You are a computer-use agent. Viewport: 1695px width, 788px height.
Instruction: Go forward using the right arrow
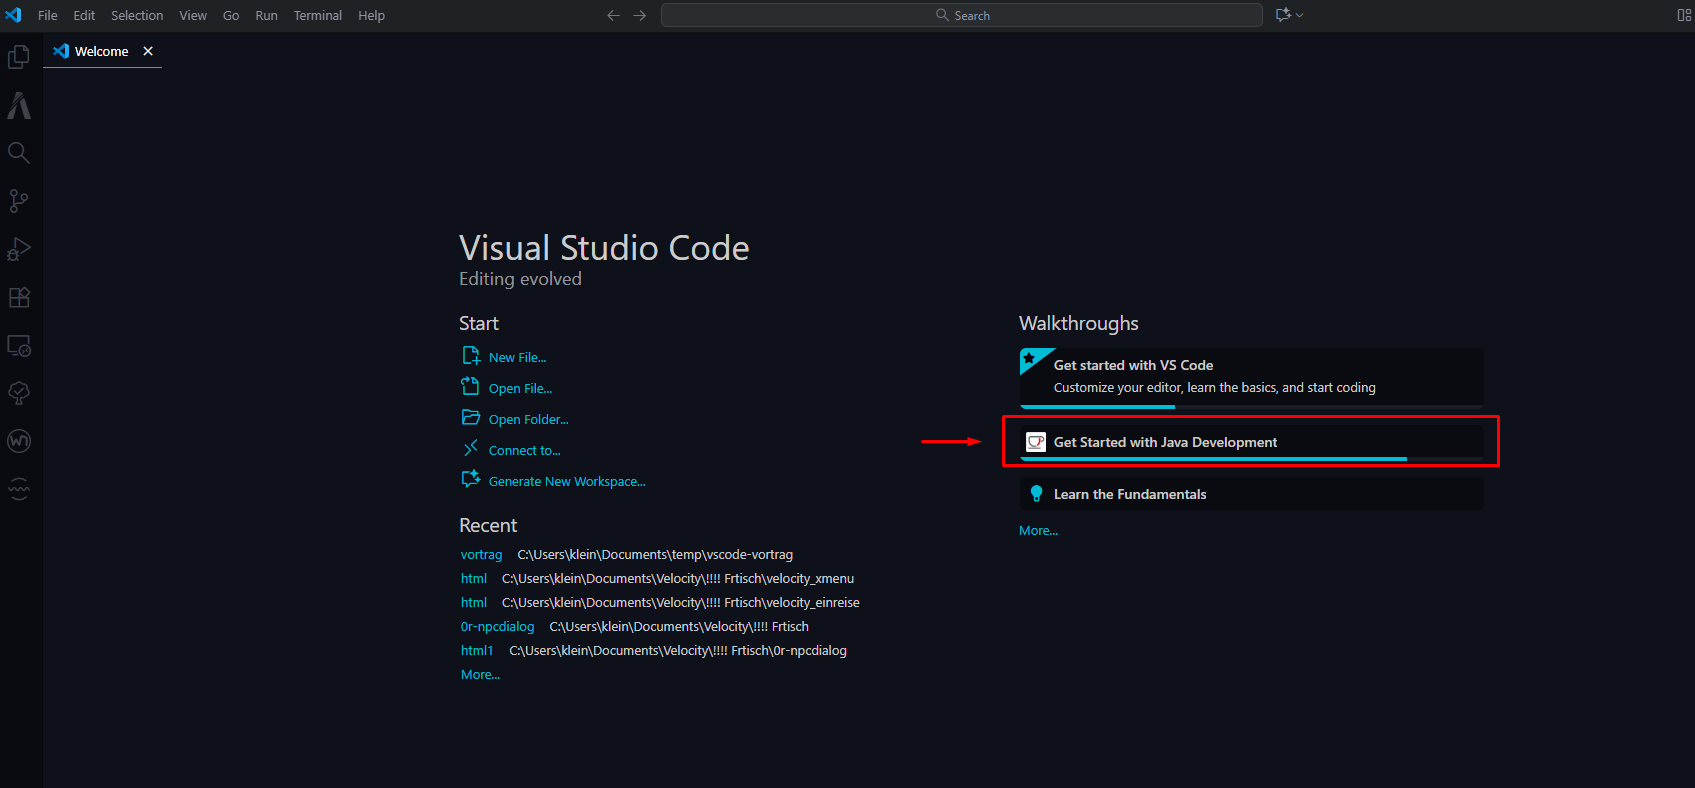(640, 15)
